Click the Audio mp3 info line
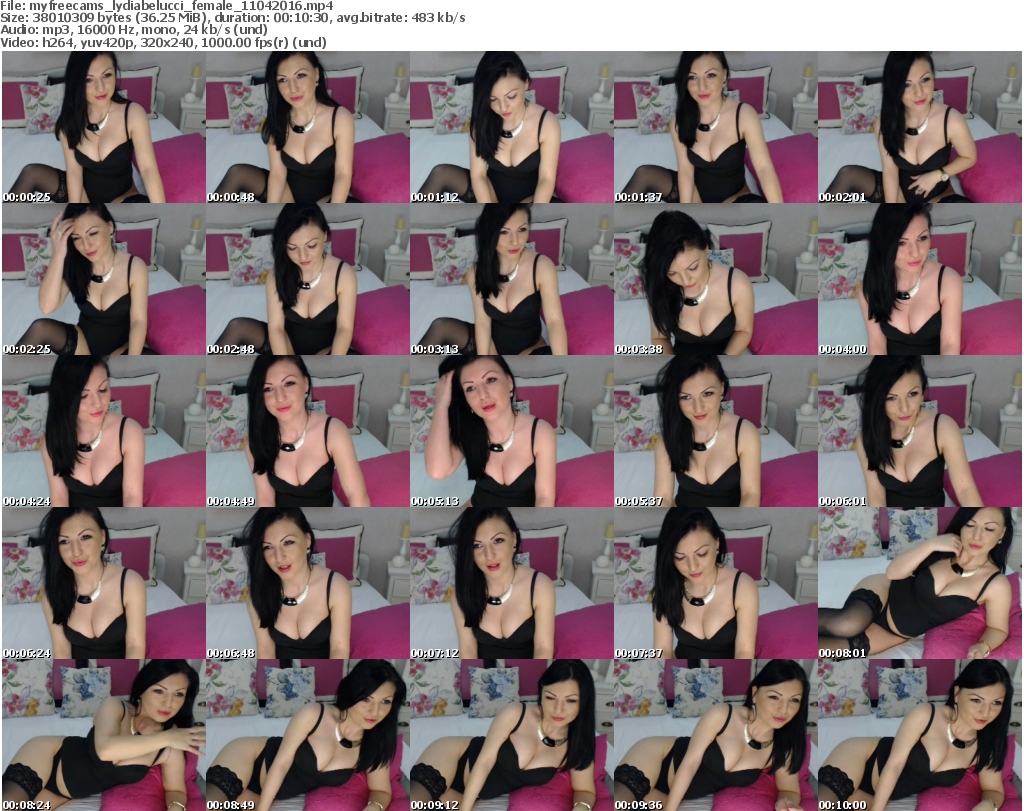 click(x=134, y=30)
